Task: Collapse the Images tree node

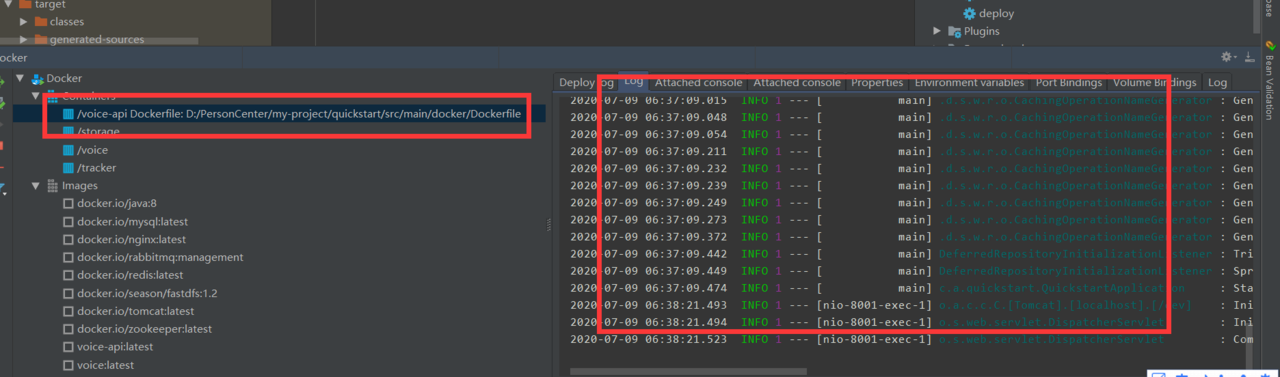Action: pyautogui.click(x=36, y=186)
